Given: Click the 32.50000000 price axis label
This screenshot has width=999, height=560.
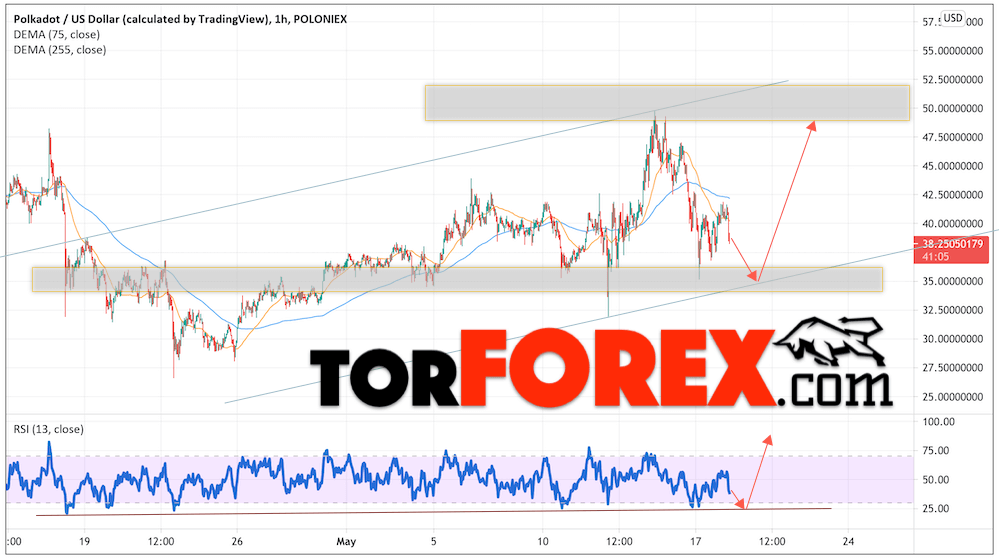Looking at the screenshot, I should 952,310.
